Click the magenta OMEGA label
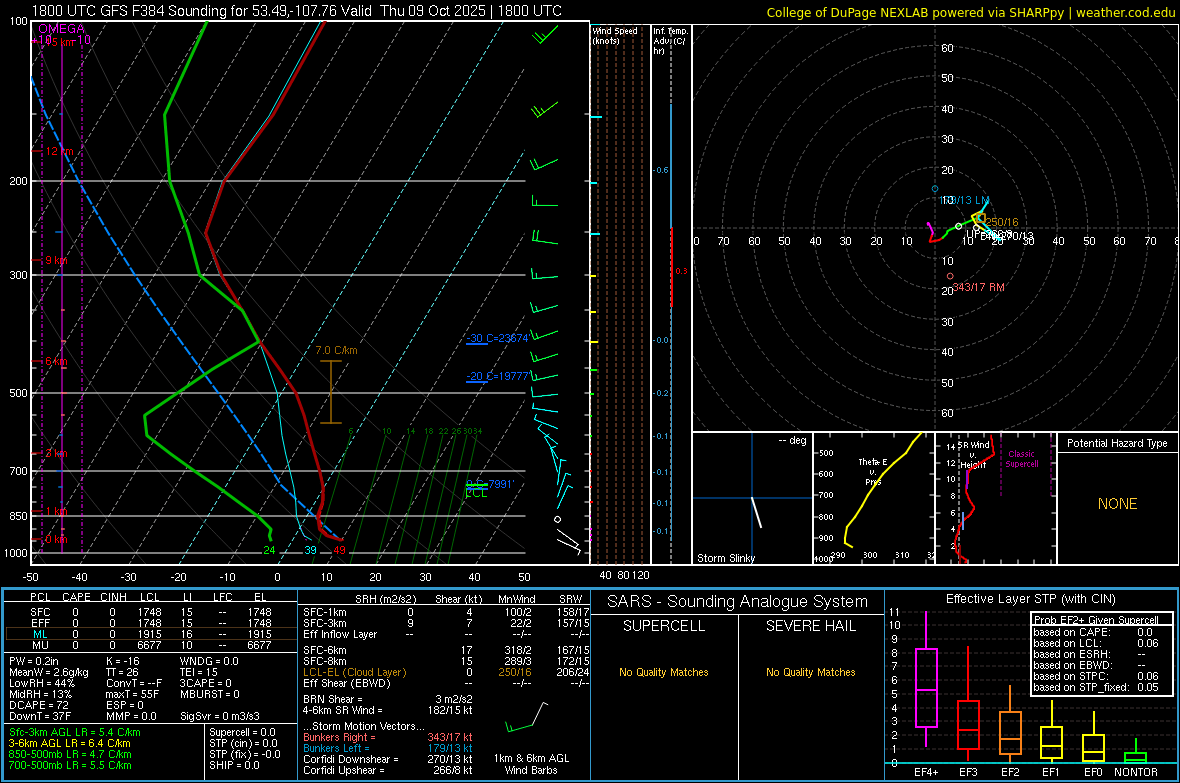This screenshot has height=783, width=1180. (61, 29)
